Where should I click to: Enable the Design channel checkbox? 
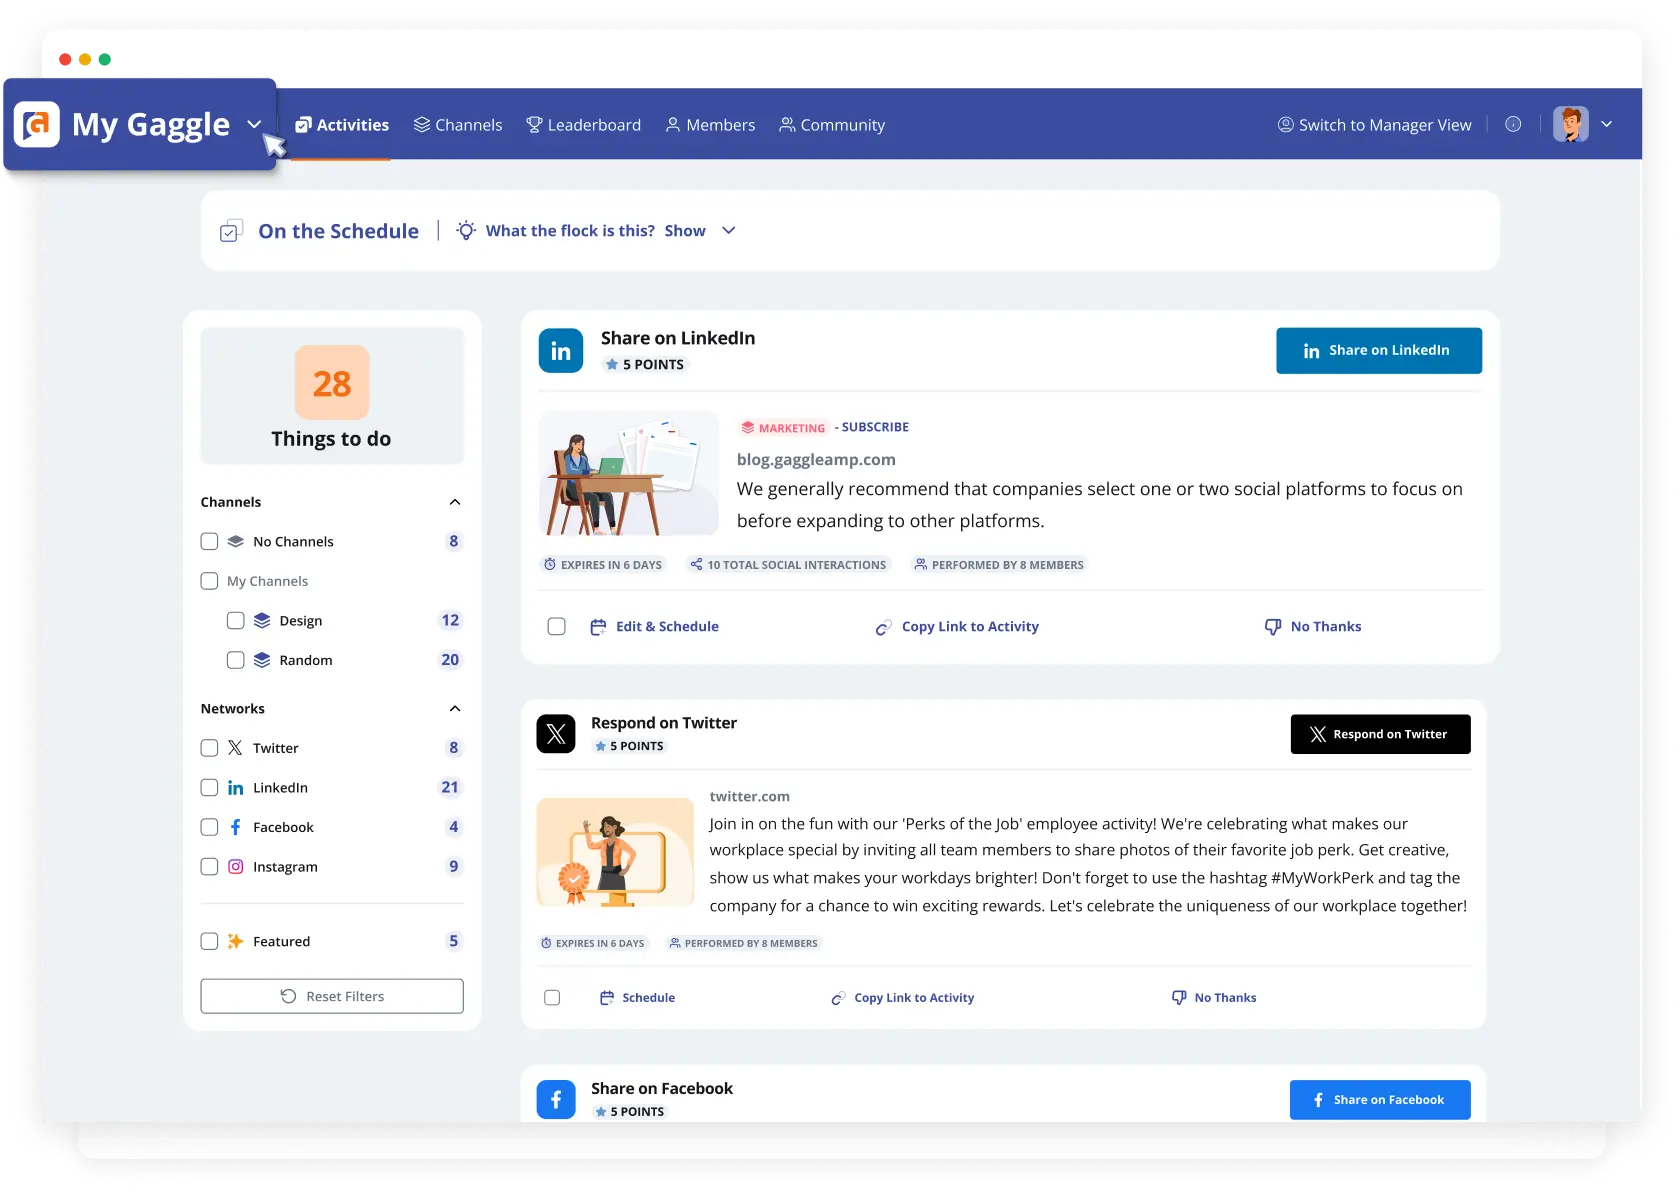coord(236,621)
